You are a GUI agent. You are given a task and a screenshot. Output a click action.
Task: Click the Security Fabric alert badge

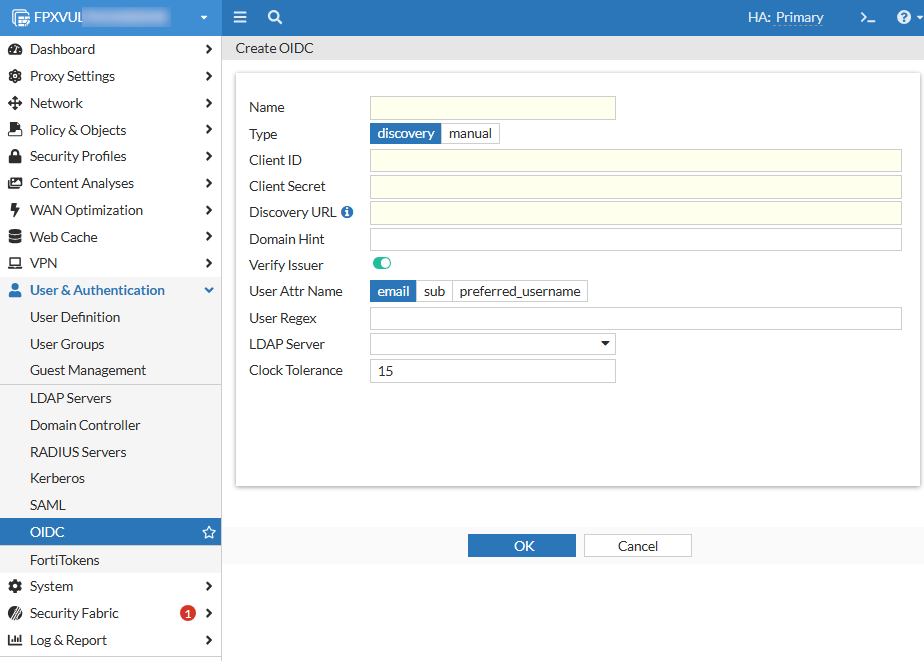187,613
